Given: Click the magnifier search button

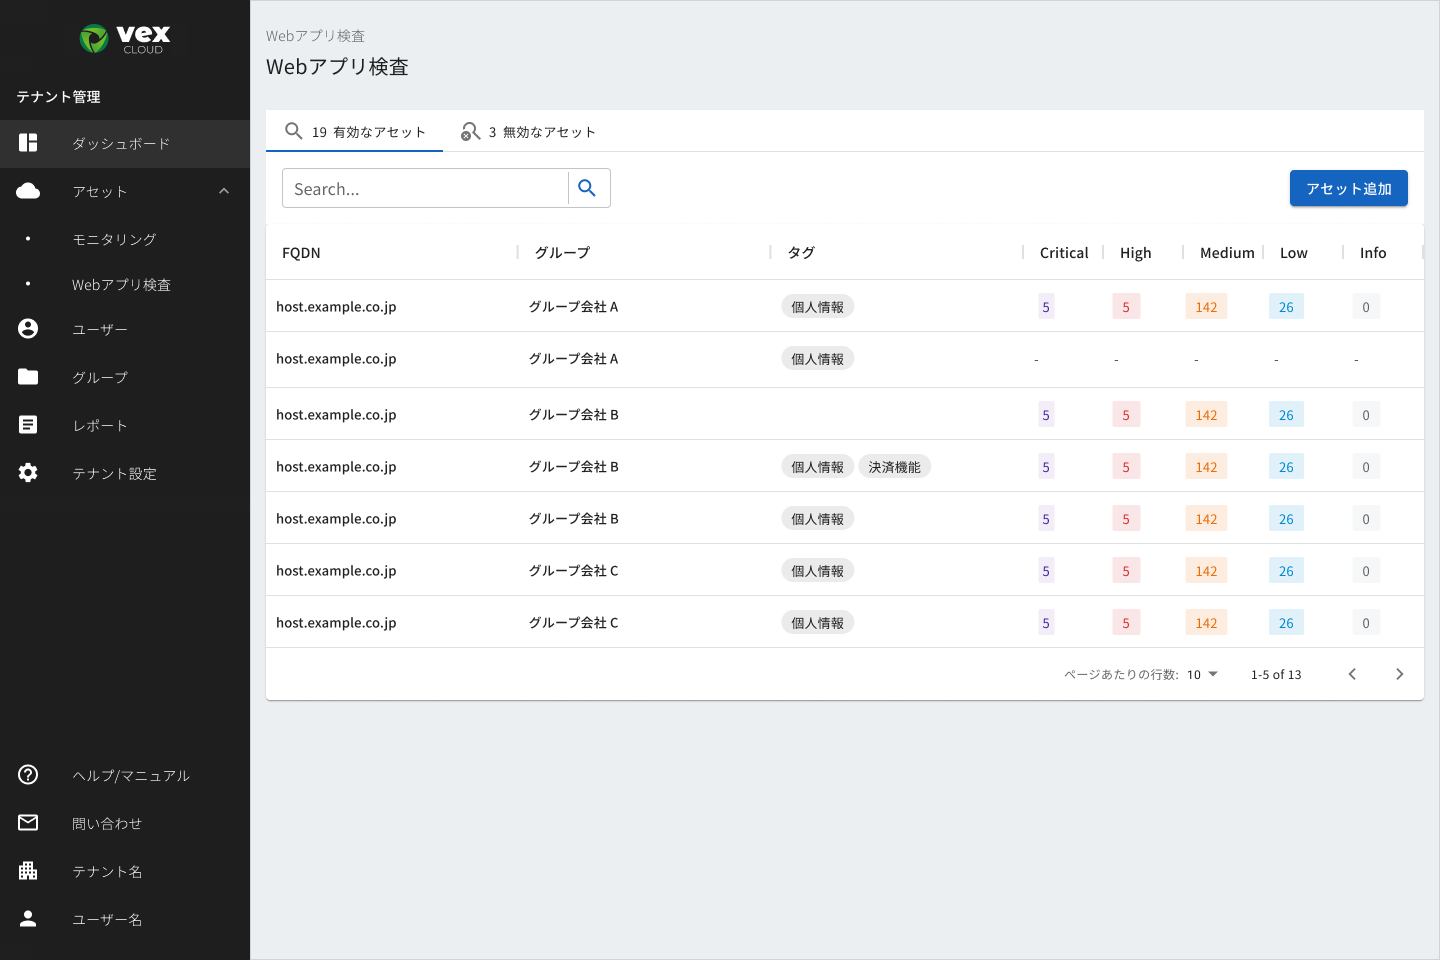Looking at the screenshot, I should pos(588,188).
